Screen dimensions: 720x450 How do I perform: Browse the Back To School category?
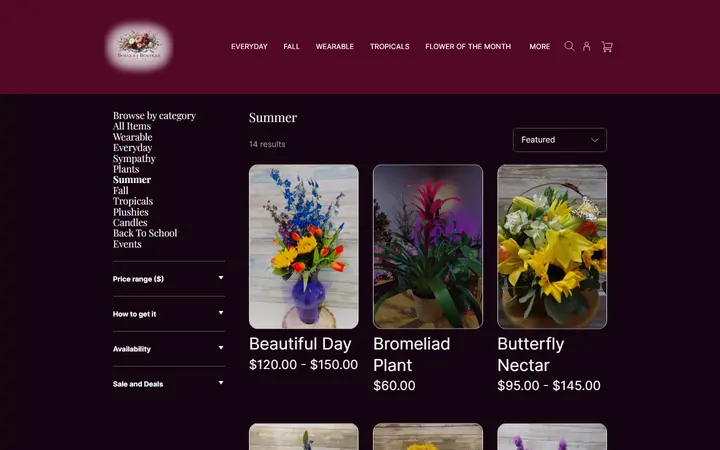[x=145, y=233]
